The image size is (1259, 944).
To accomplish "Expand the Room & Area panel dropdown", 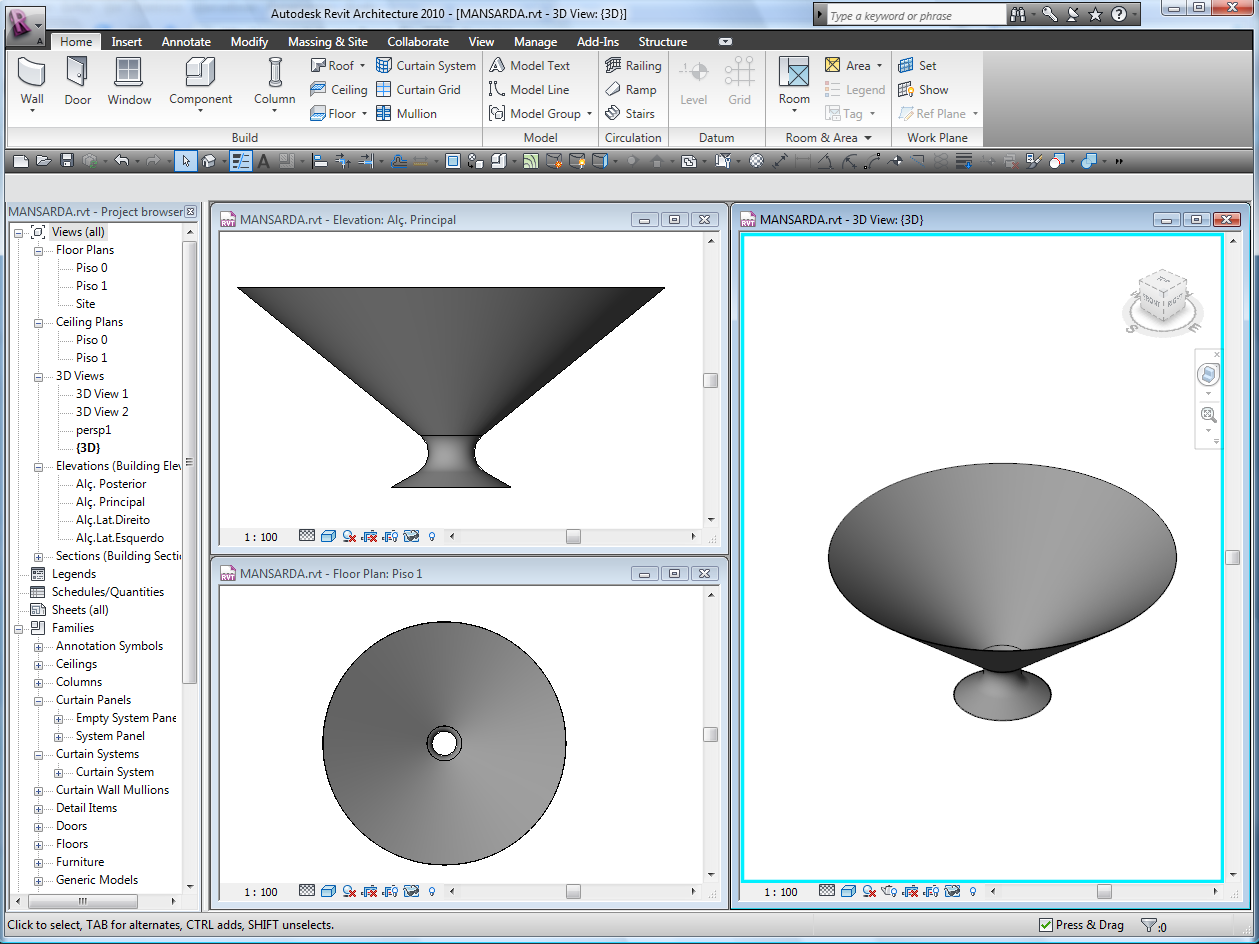I will [868, 138].
